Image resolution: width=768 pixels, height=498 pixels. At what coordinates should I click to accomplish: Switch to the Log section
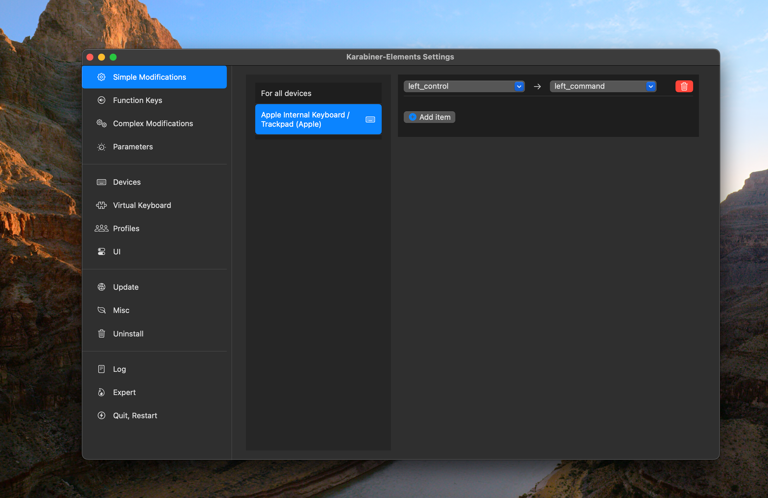(x=119, y=369)
